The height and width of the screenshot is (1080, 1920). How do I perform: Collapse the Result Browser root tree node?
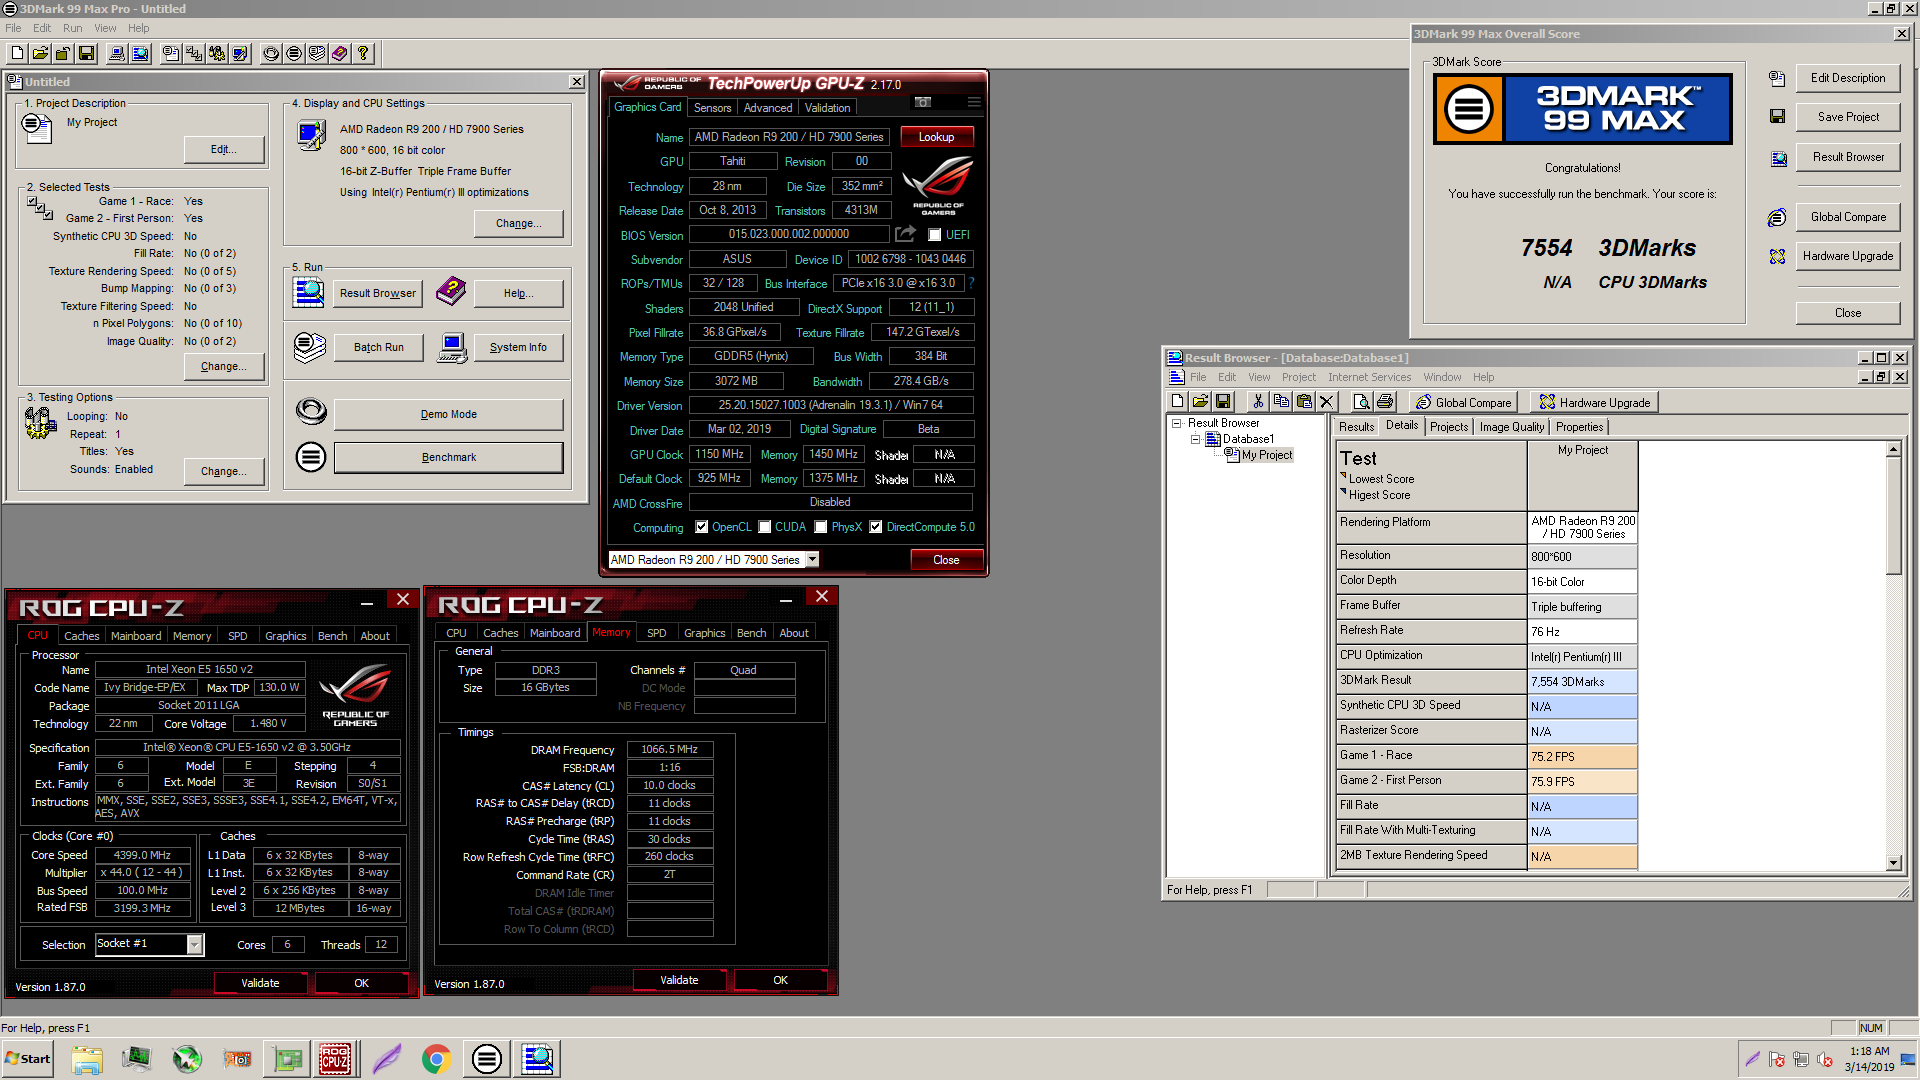[x=1177, y=423]
